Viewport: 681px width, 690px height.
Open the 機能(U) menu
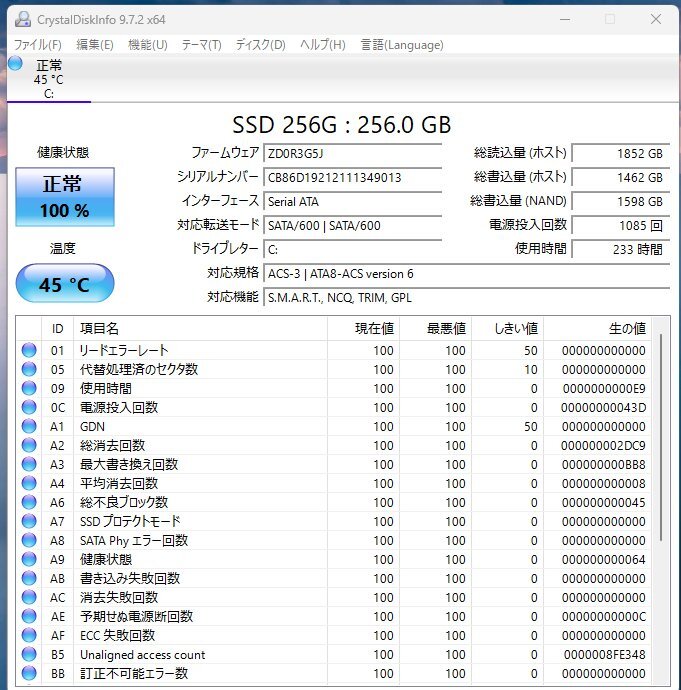[147, 45]
